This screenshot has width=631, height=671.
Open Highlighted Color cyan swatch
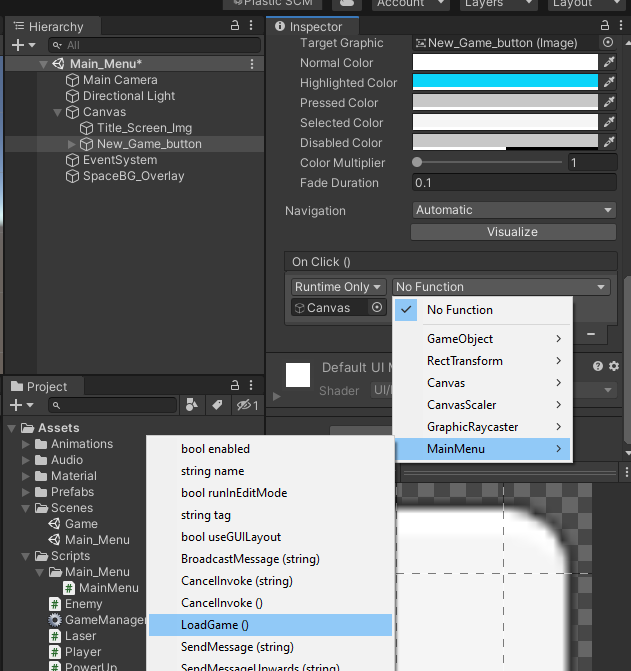tap(505, 82)
